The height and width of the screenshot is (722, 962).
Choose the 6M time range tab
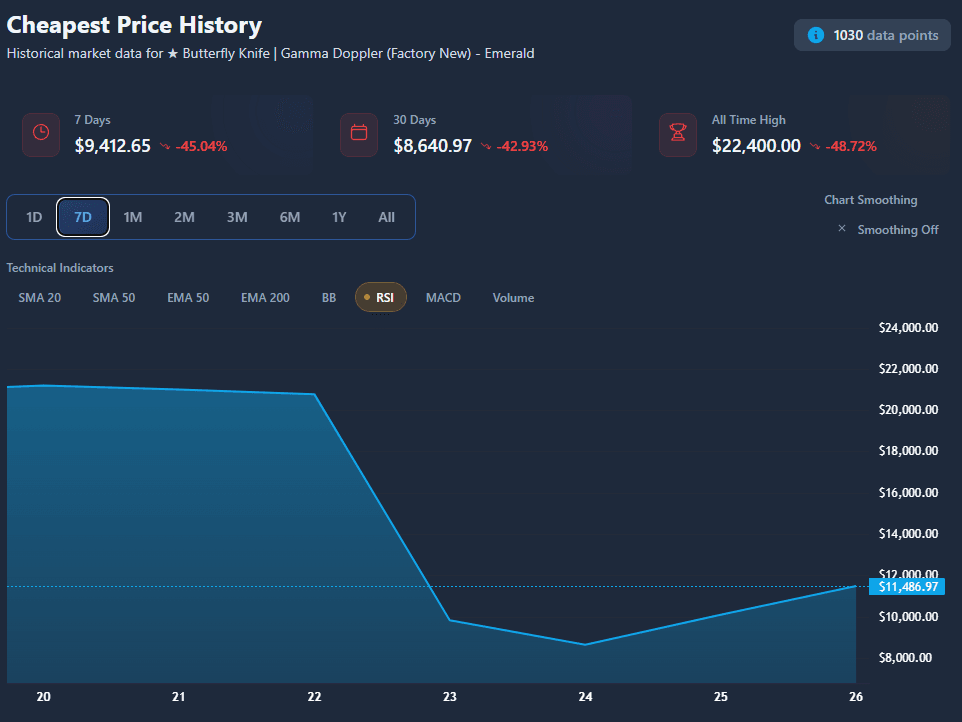point(289,217)
